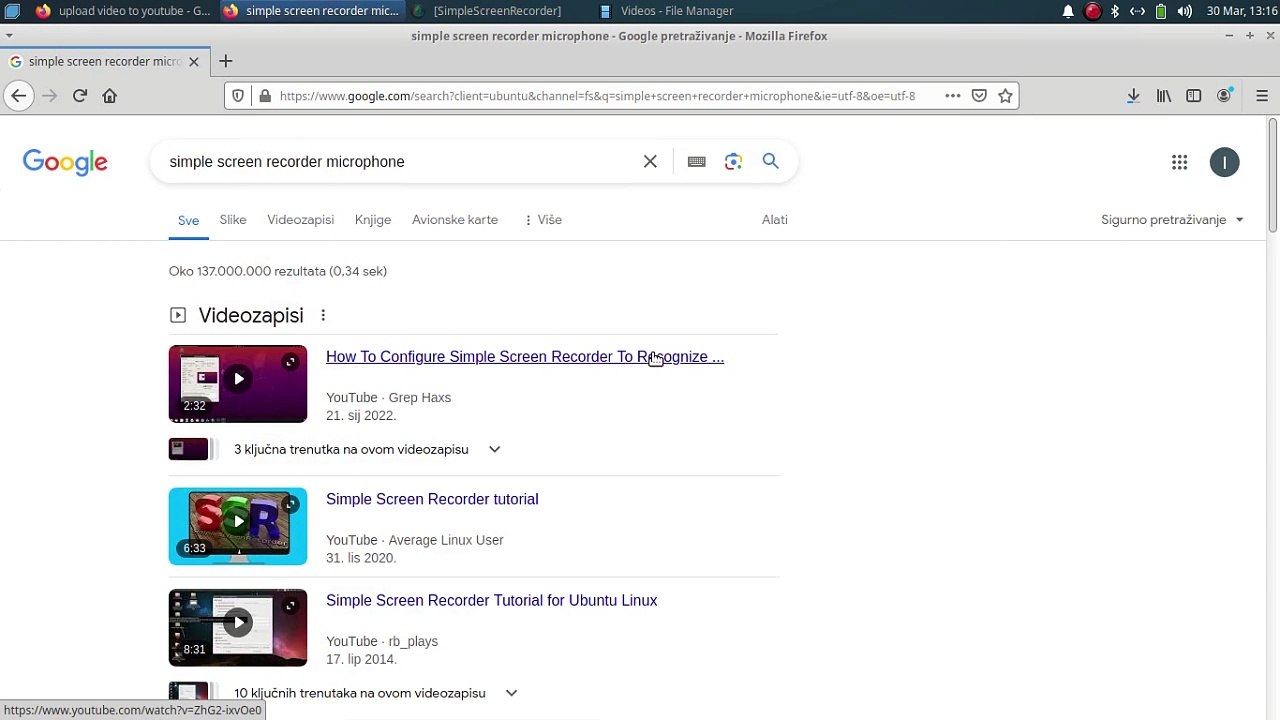Play the 8:31 rb_plays video thumbnail
Screen dimensions: 1280x720
238,628
